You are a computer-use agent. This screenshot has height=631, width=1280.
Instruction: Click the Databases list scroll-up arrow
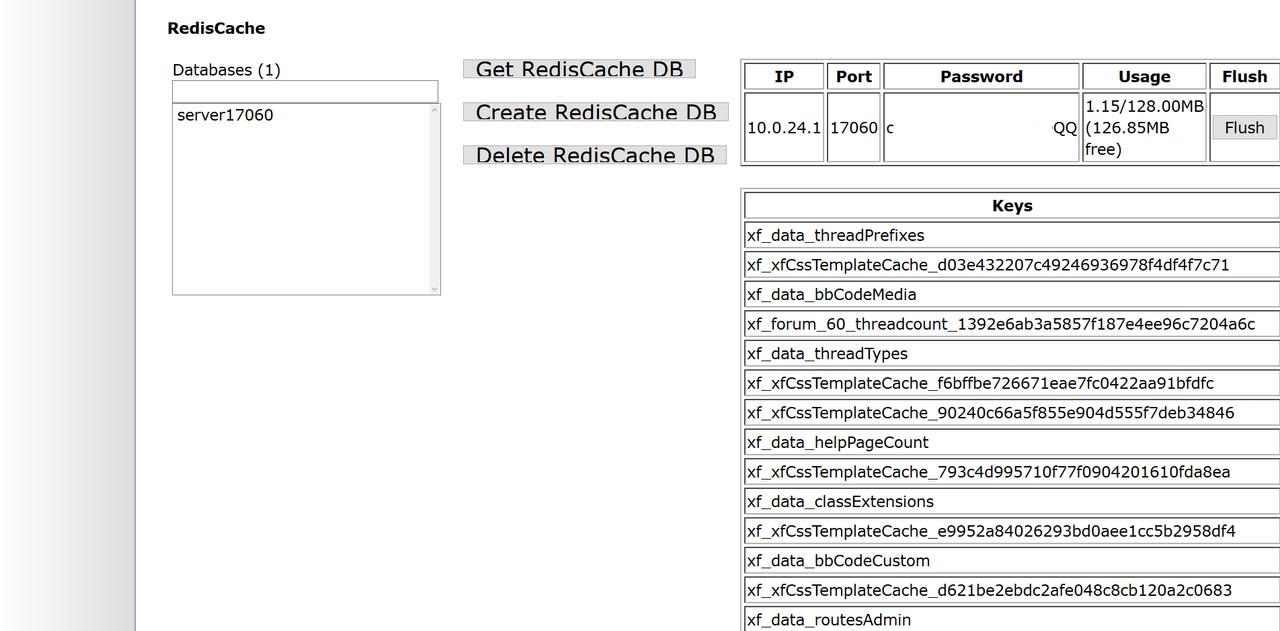[x=434, y=110]
